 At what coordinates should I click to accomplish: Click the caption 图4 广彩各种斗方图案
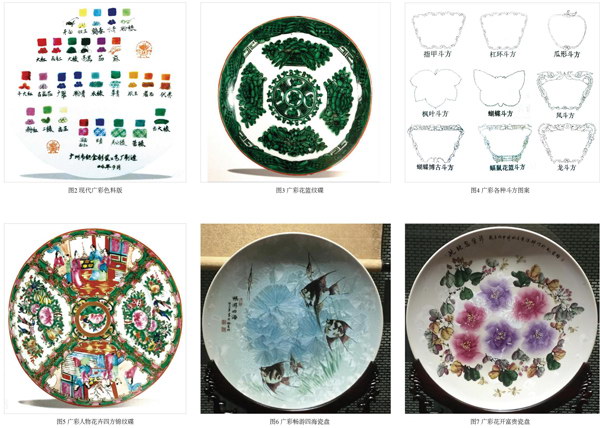(x=500, y=190)
